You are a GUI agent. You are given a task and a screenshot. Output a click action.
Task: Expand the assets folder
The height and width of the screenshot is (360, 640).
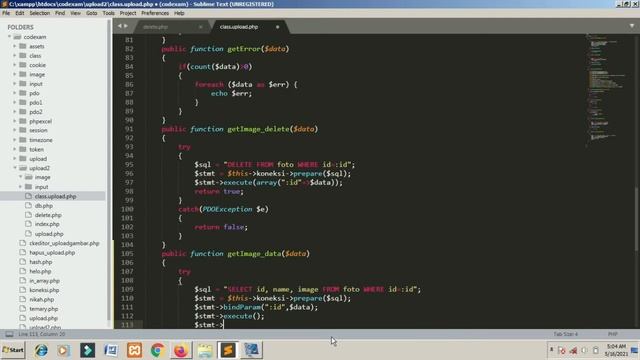15,46
